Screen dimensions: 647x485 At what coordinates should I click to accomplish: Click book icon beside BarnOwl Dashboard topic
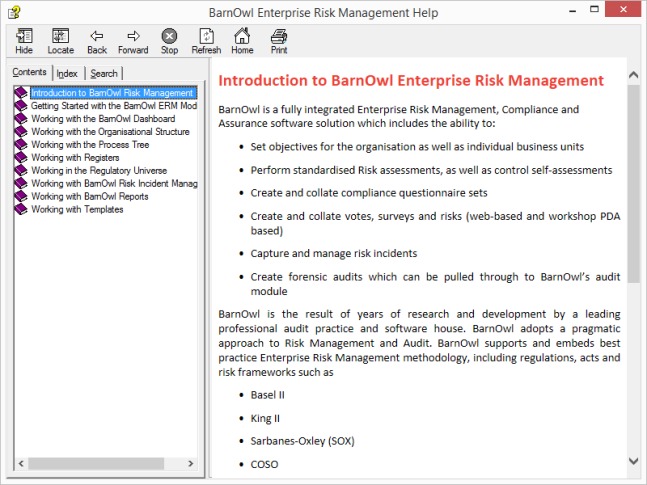[21, 119]
